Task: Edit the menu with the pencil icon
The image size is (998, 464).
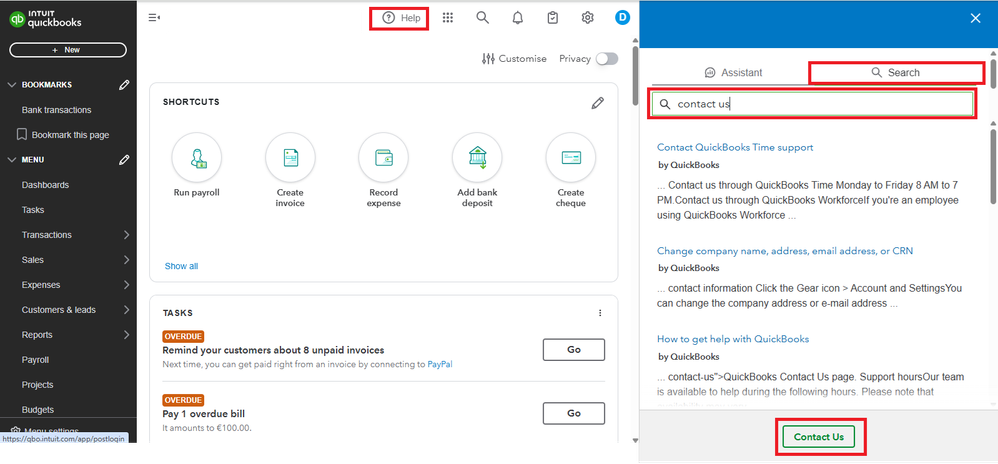Action: (125, 160)
